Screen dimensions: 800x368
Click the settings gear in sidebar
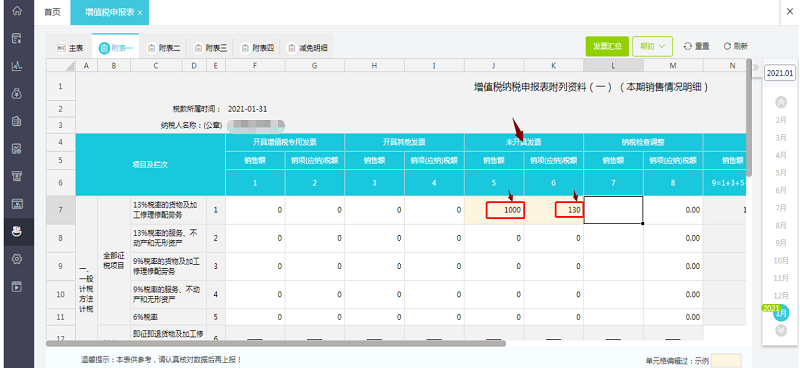tap(17, 259)
